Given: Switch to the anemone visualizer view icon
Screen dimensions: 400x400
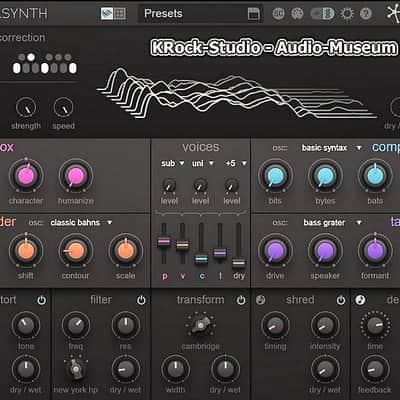Looking at the screenshot, I should point(107,14).
